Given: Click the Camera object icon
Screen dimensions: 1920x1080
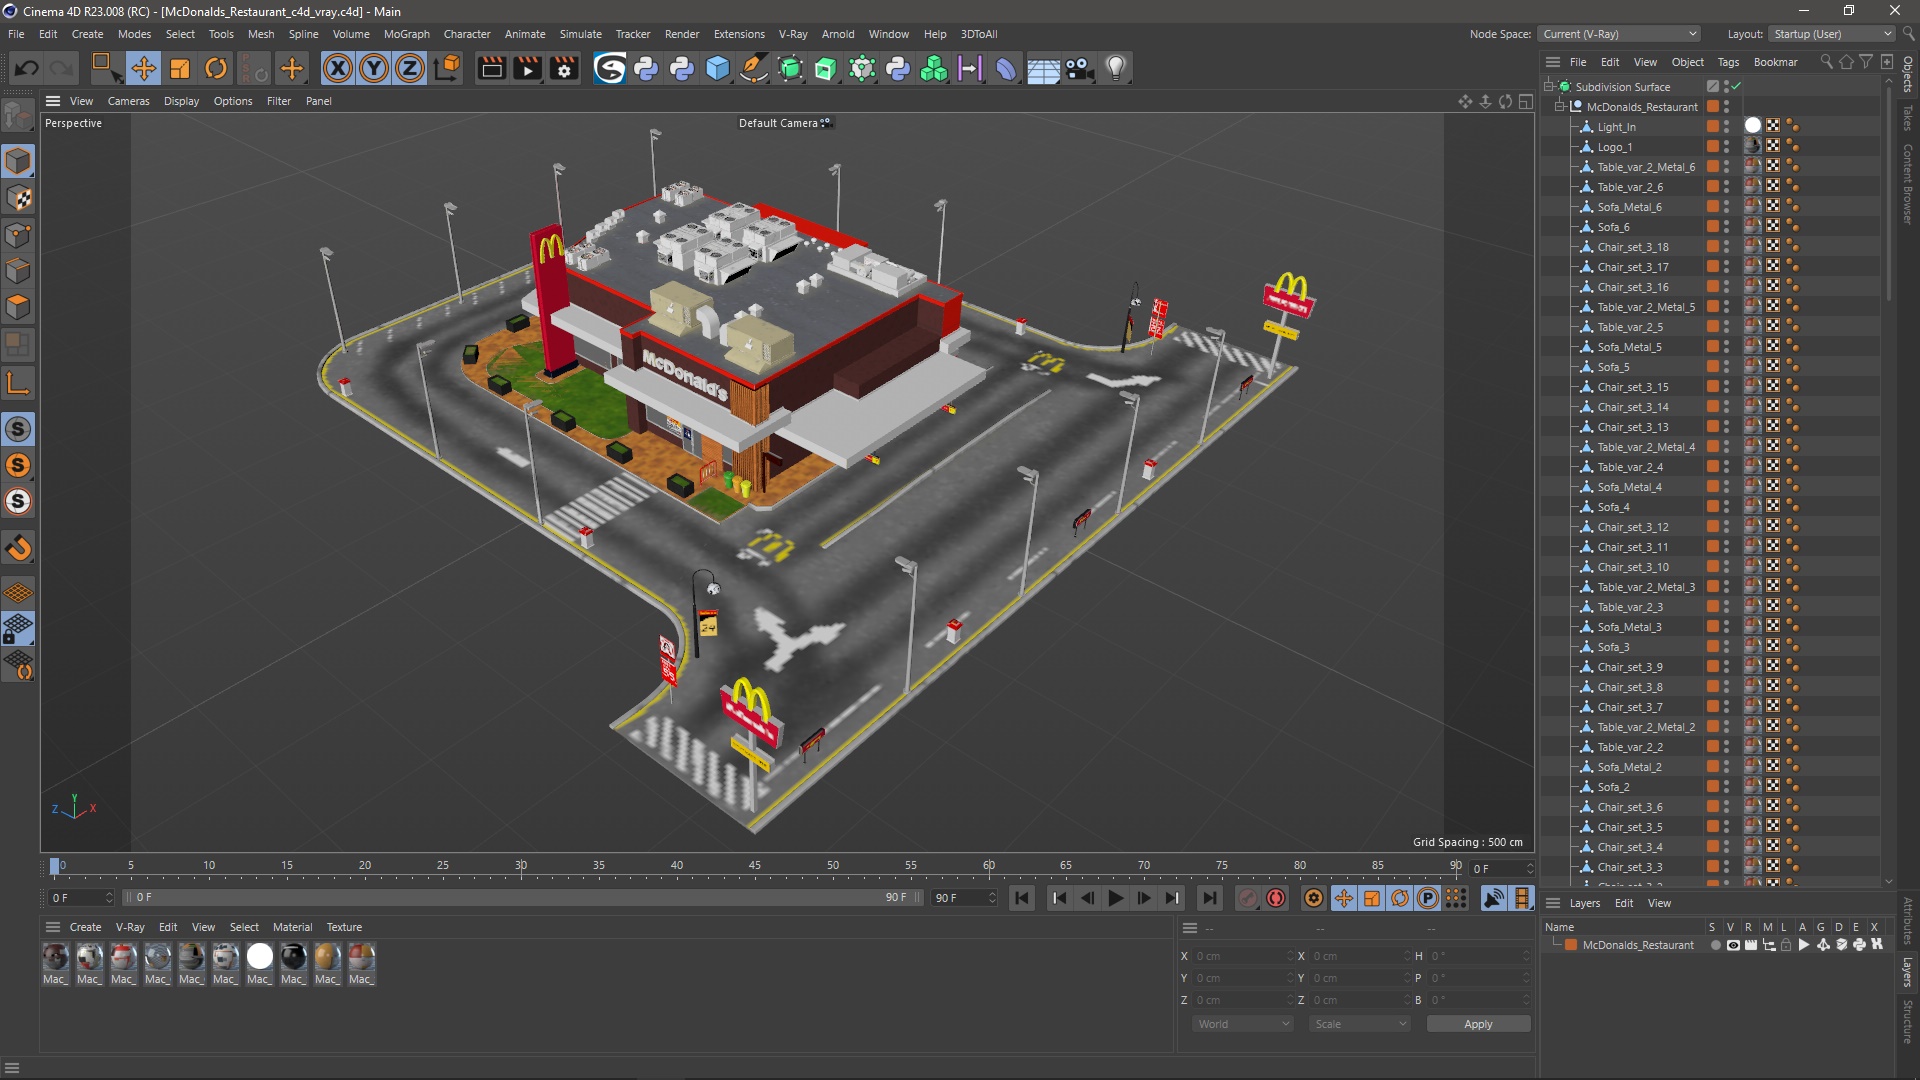Looking at the screenshot, I should (x=1080, y=68).
